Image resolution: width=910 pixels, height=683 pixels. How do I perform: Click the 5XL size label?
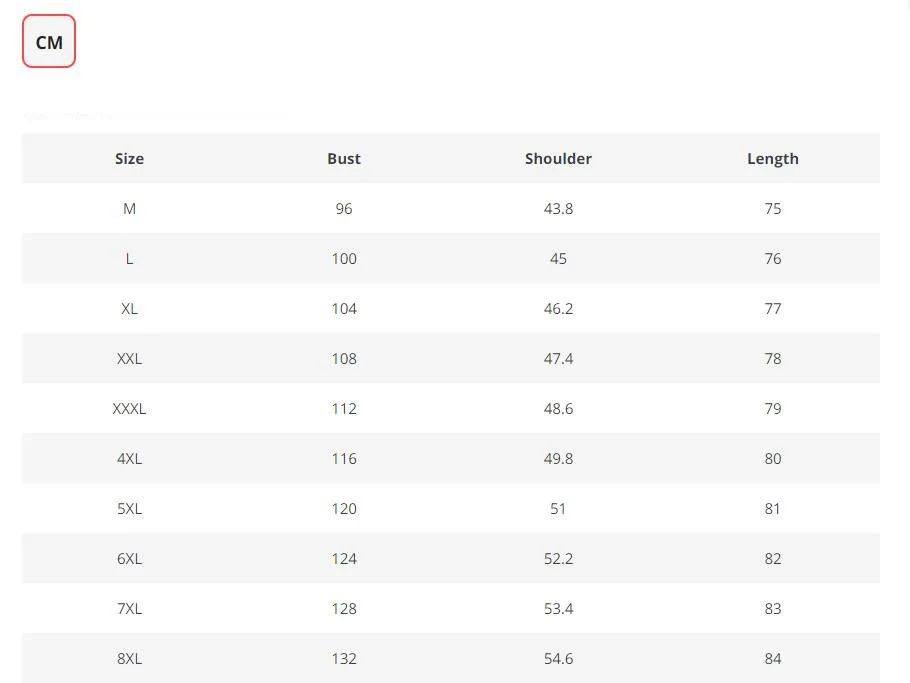tap(129, 509)
